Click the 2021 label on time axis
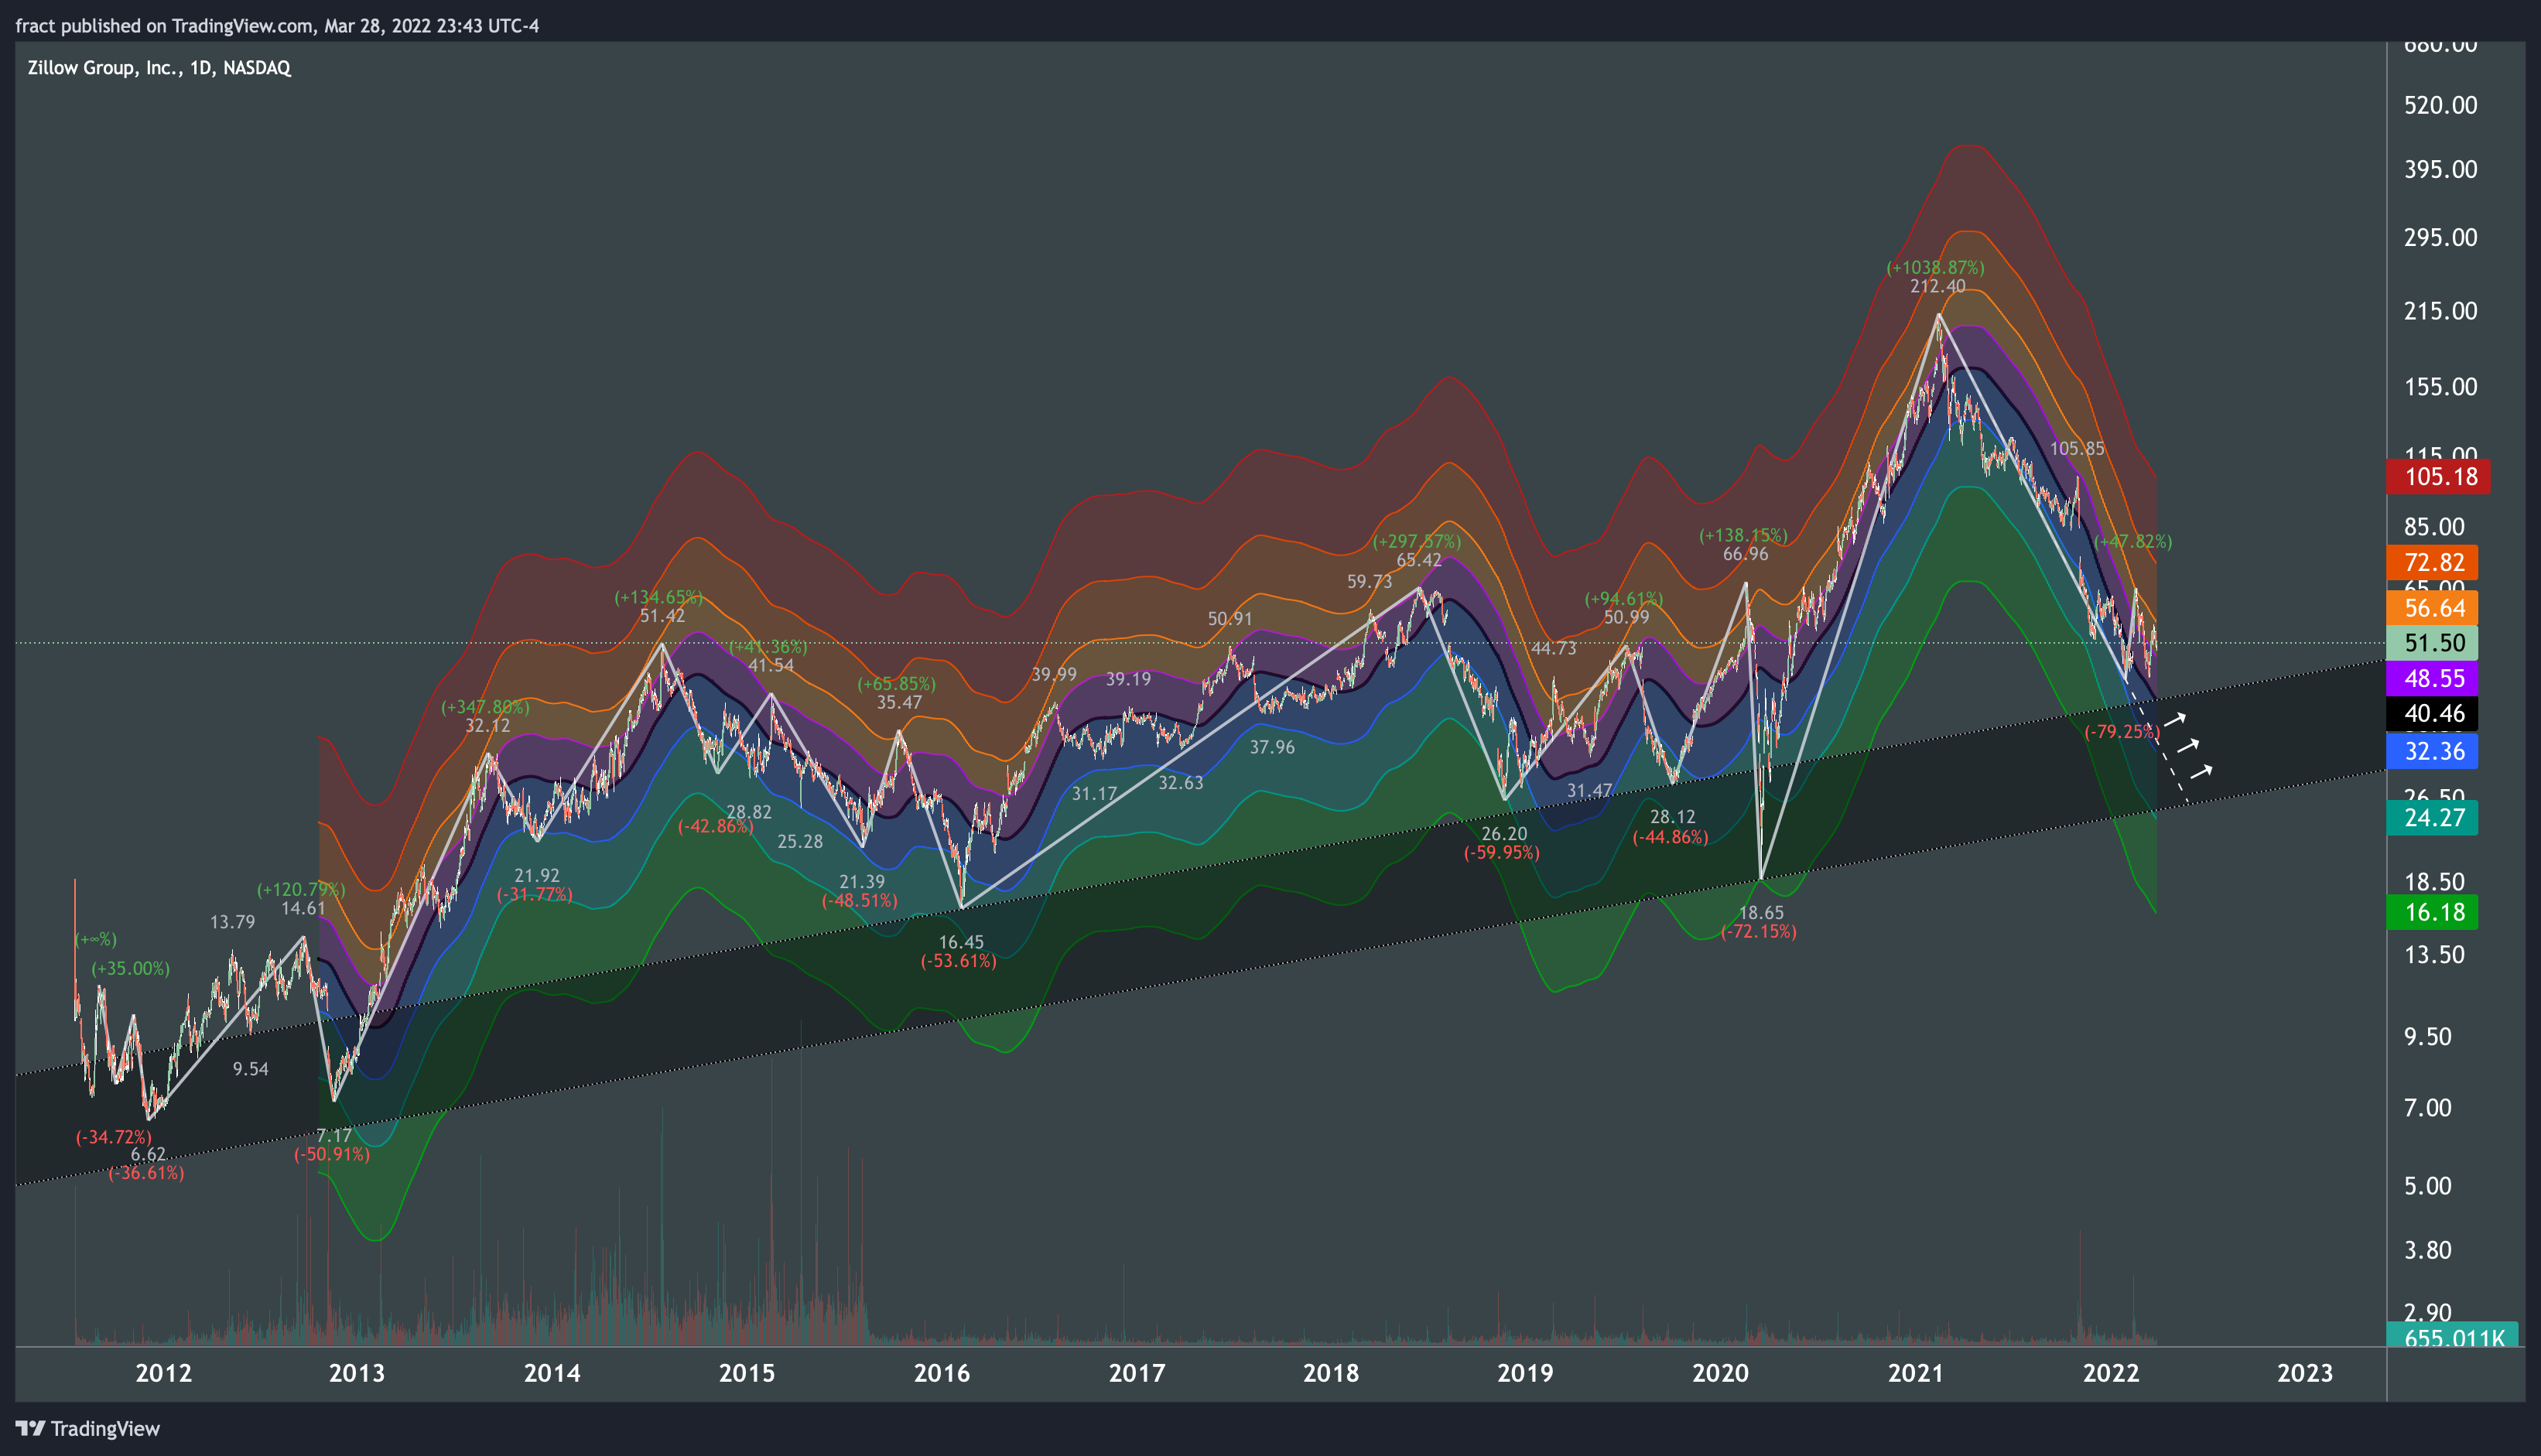Image resolution: width=2541 pixels, height=1456 pixels. (1916, 1373)
